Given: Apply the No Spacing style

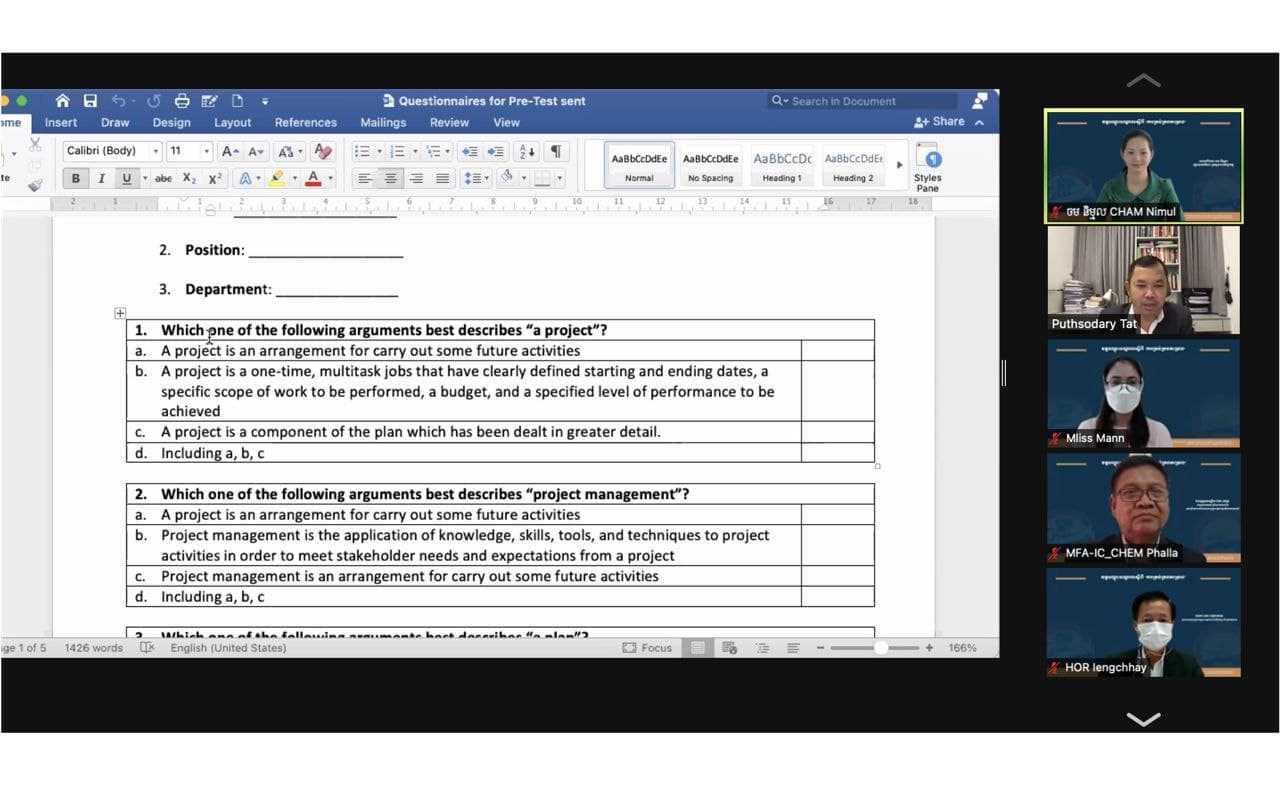Looking at the screenshot, I should tap(710, 165).
